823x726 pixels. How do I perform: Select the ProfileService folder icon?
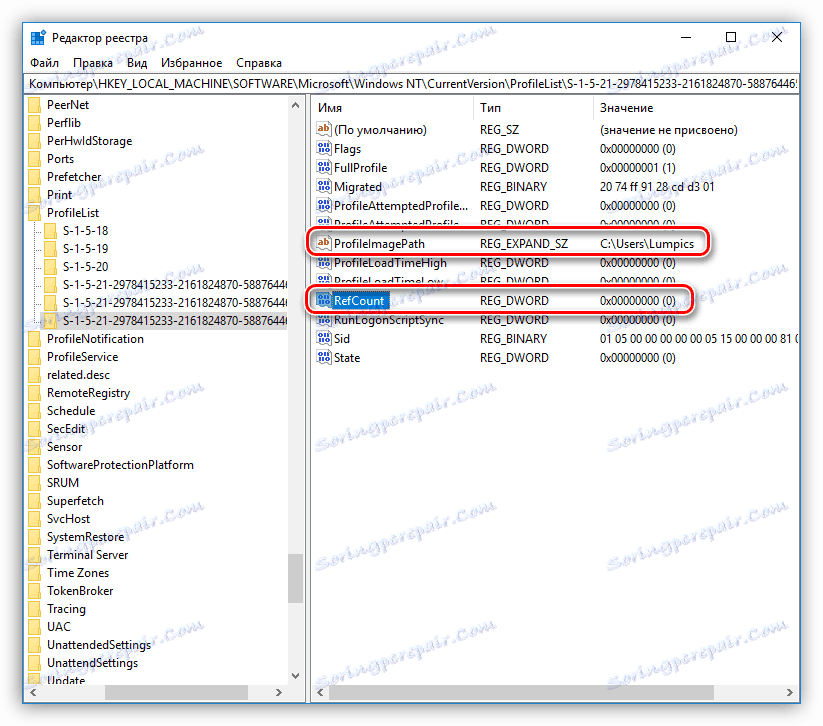[x=35, y=357]
